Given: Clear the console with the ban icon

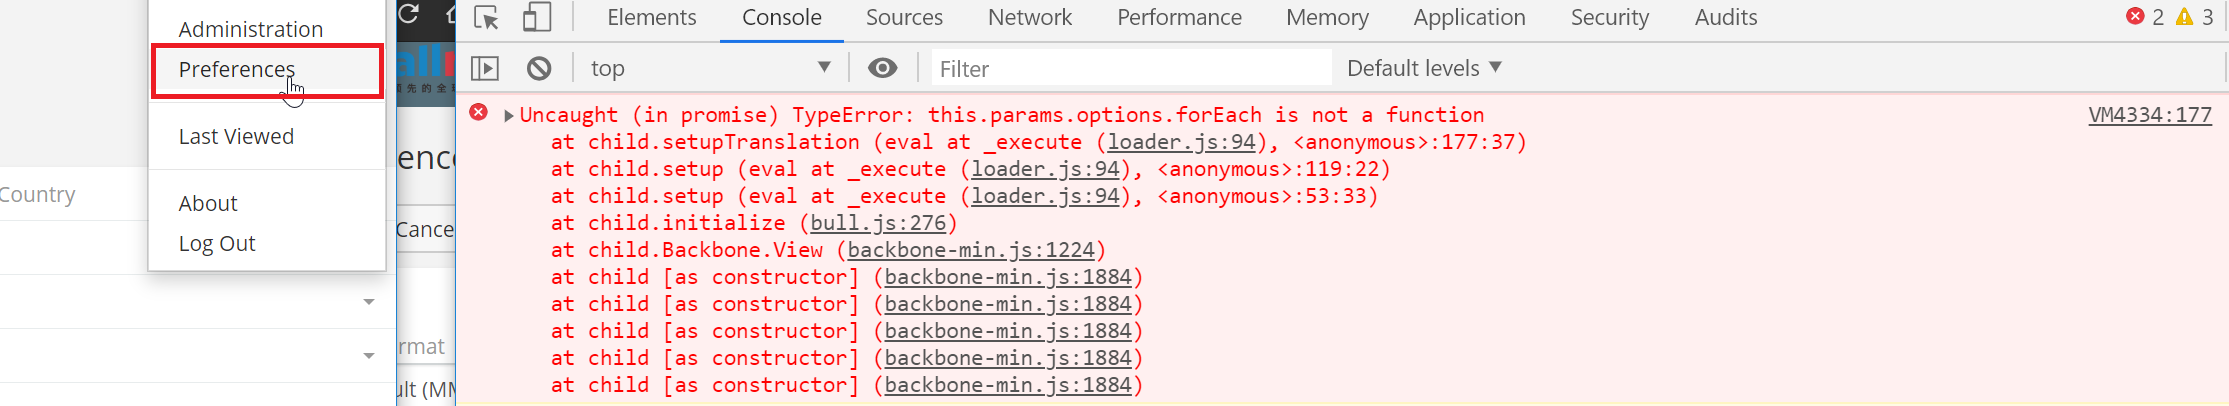Looking at the screenshot, I should [539, 68].
